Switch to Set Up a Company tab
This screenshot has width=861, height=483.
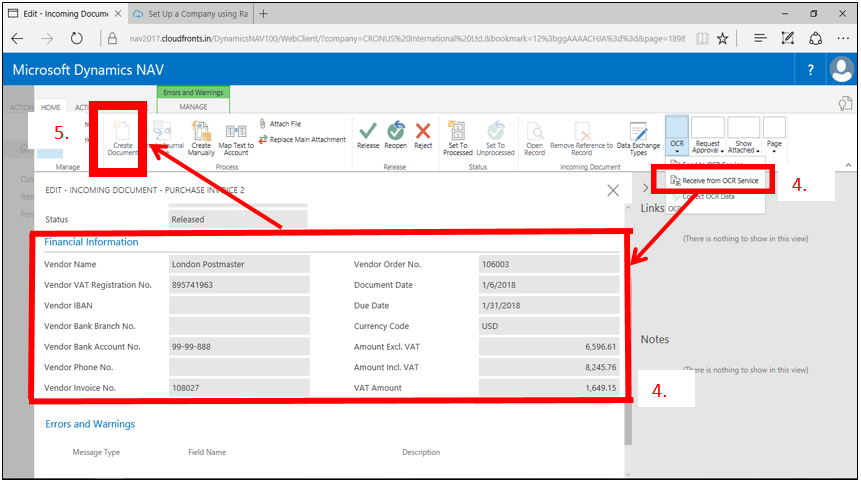point(192,14)
